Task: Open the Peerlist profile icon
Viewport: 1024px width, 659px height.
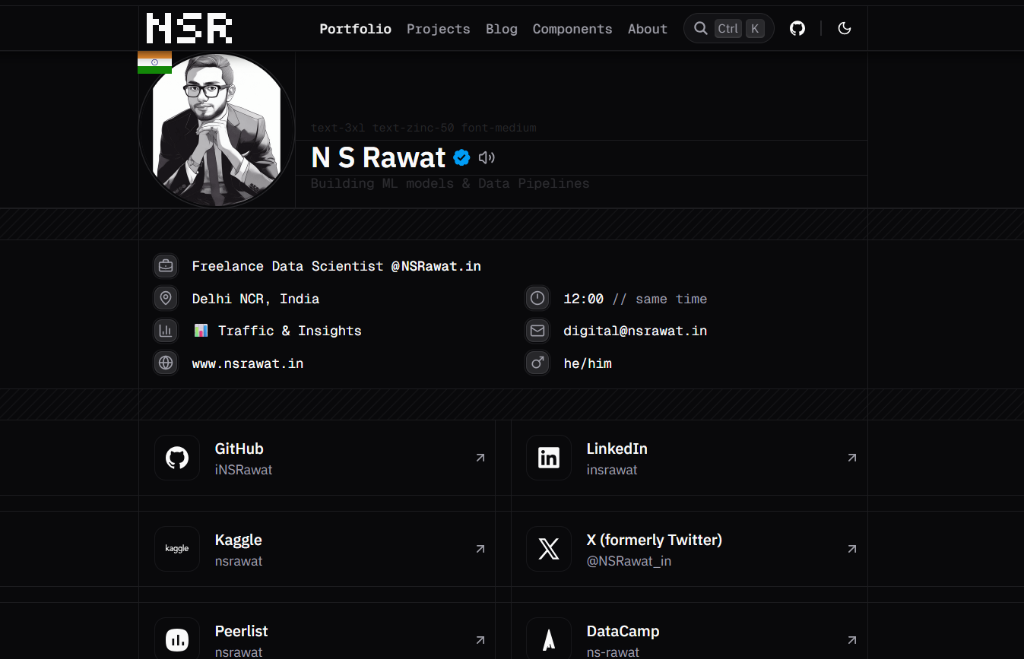Action: [x=177, y=640]
